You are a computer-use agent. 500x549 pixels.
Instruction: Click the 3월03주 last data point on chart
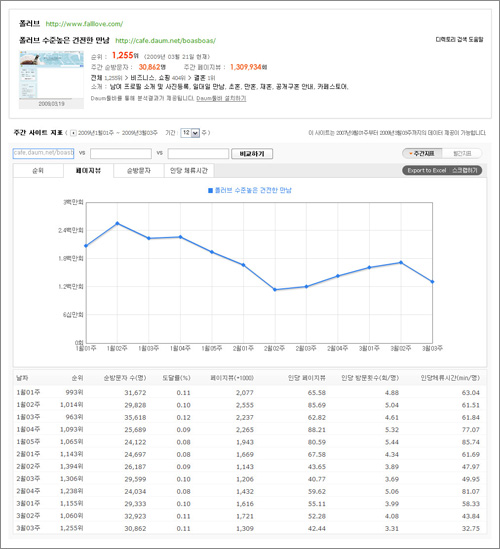coord(432,282)
